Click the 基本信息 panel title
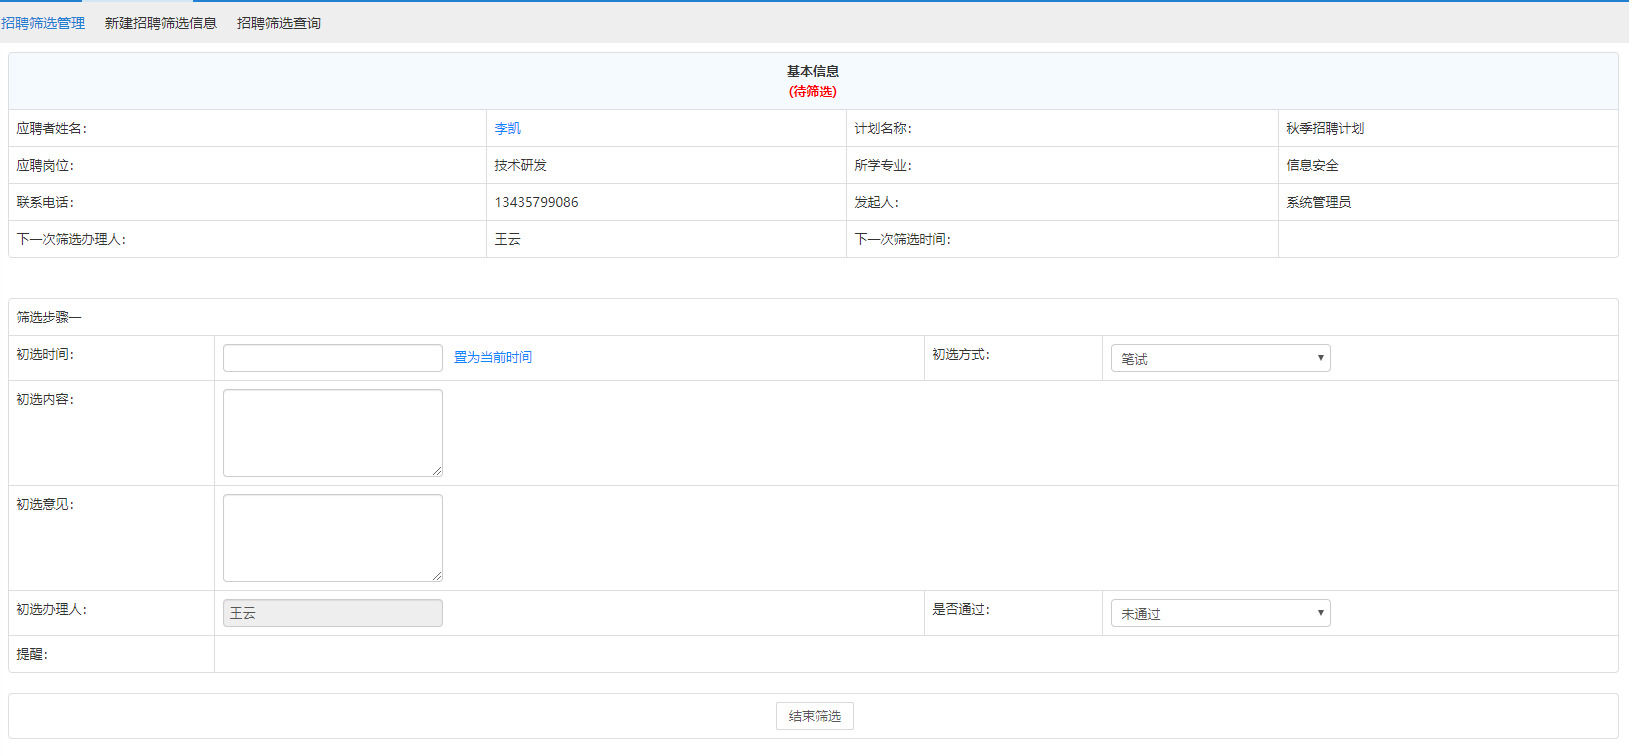The image size is (1629, 756). click(812, 71)
